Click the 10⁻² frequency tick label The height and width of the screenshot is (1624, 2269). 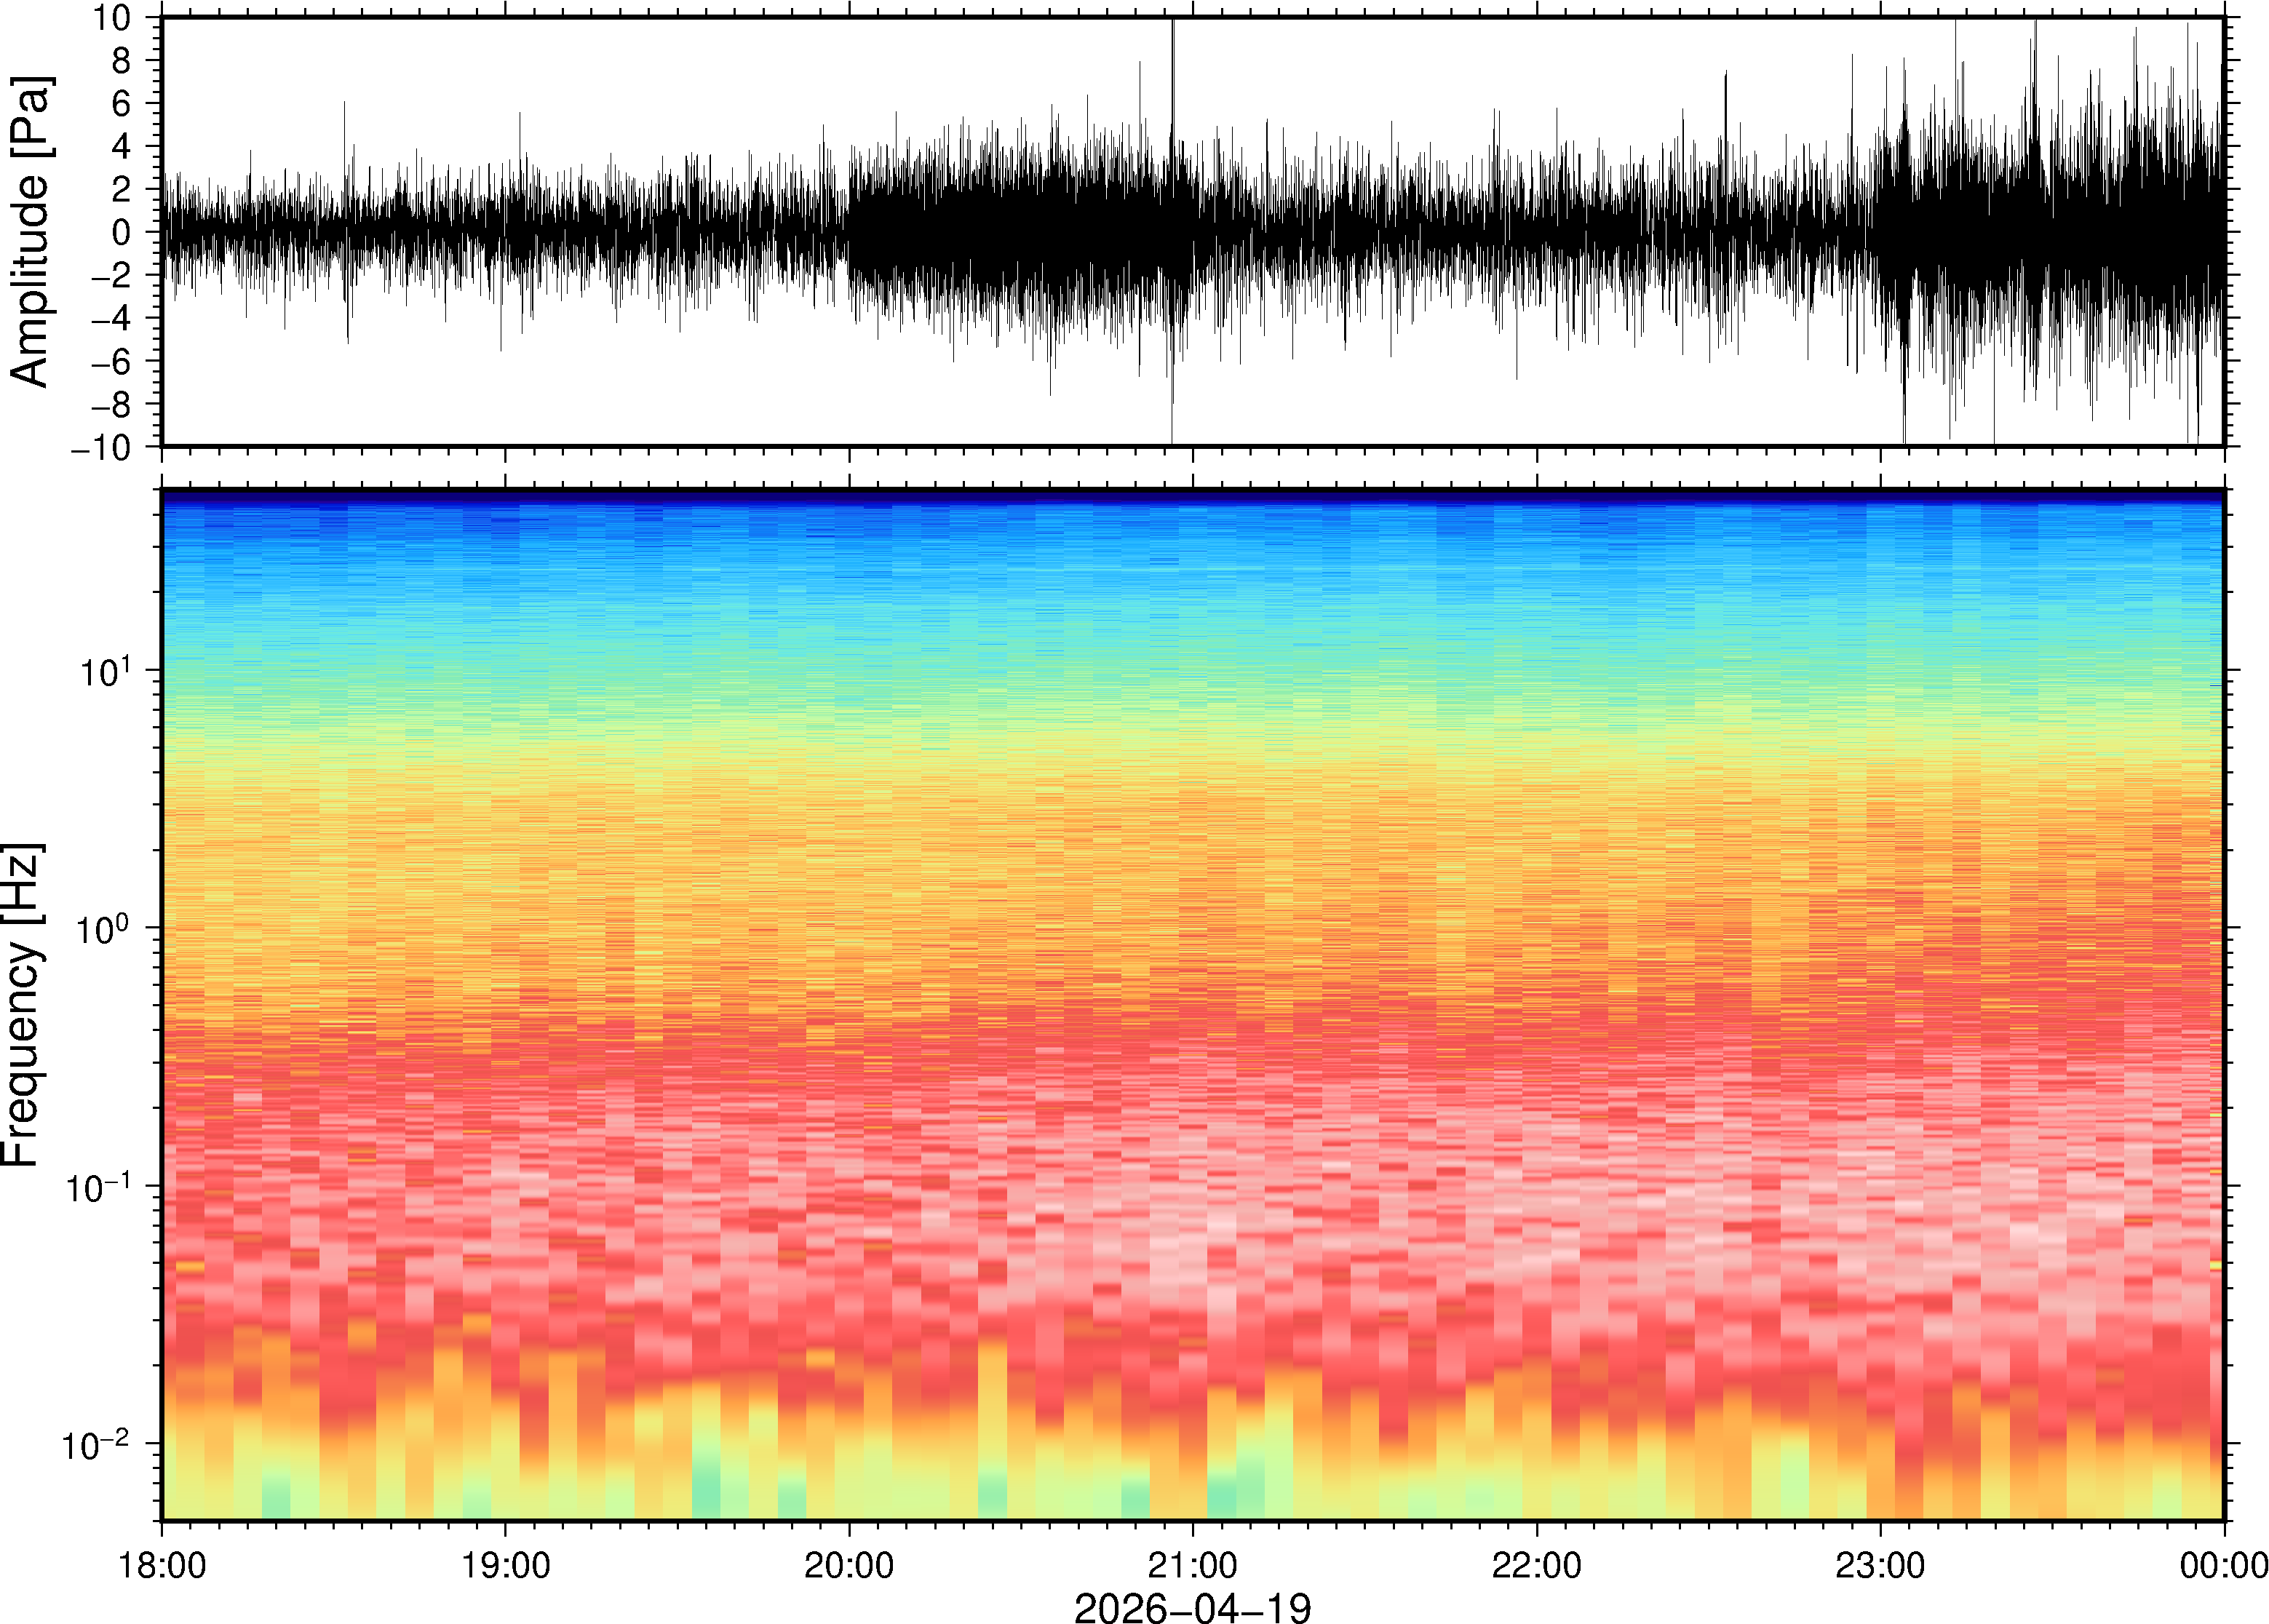point(96,1444)
